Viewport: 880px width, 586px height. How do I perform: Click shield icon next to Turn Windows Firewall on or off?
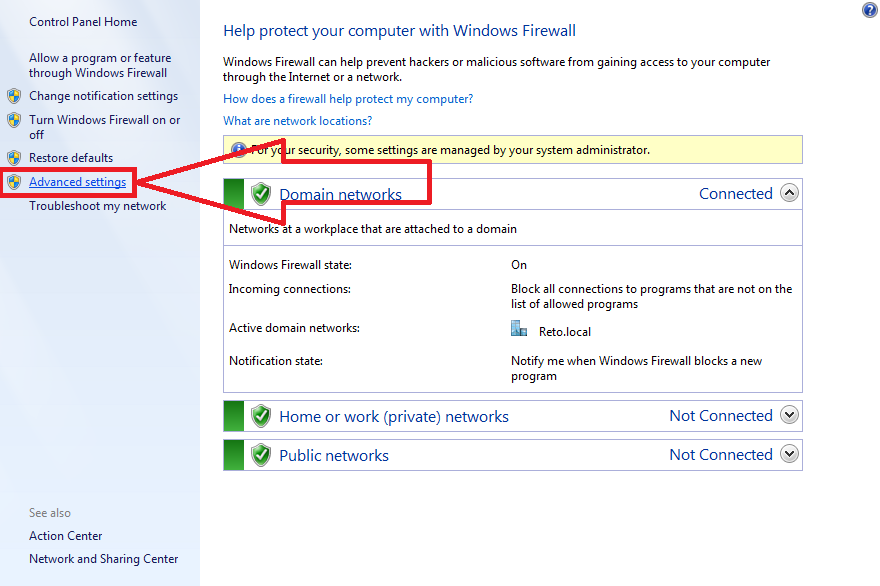(14, 120)
